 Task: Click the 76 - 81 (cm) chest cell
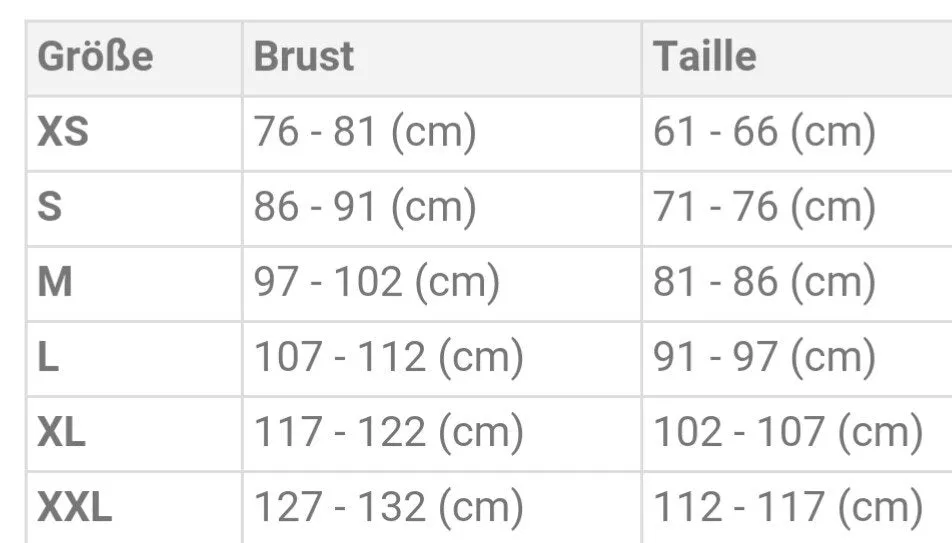click(442, 133)
